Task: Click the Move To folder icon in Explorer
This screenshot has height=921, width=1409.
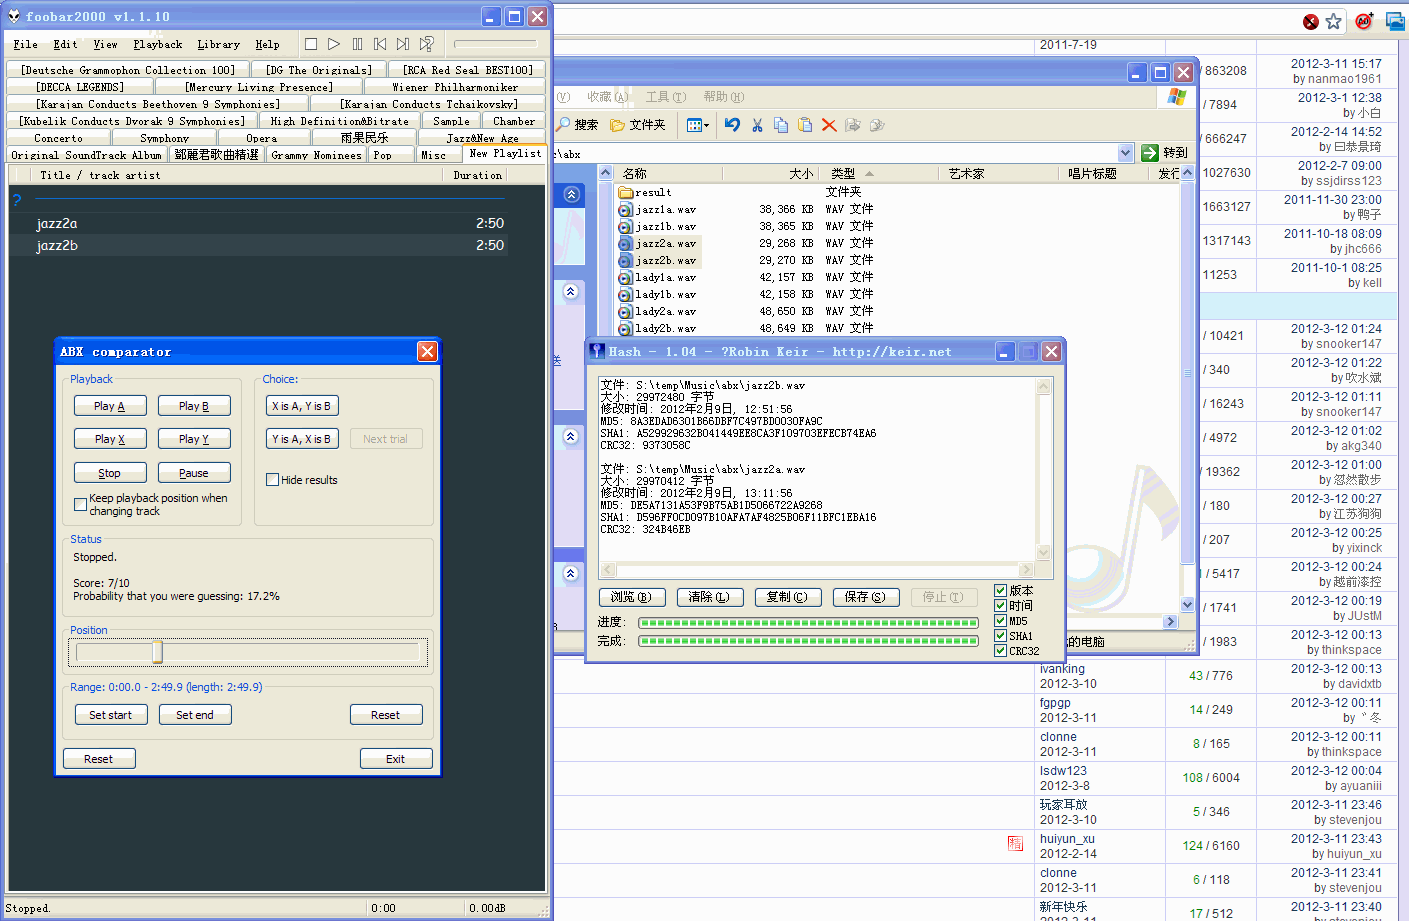Action: 853,125
